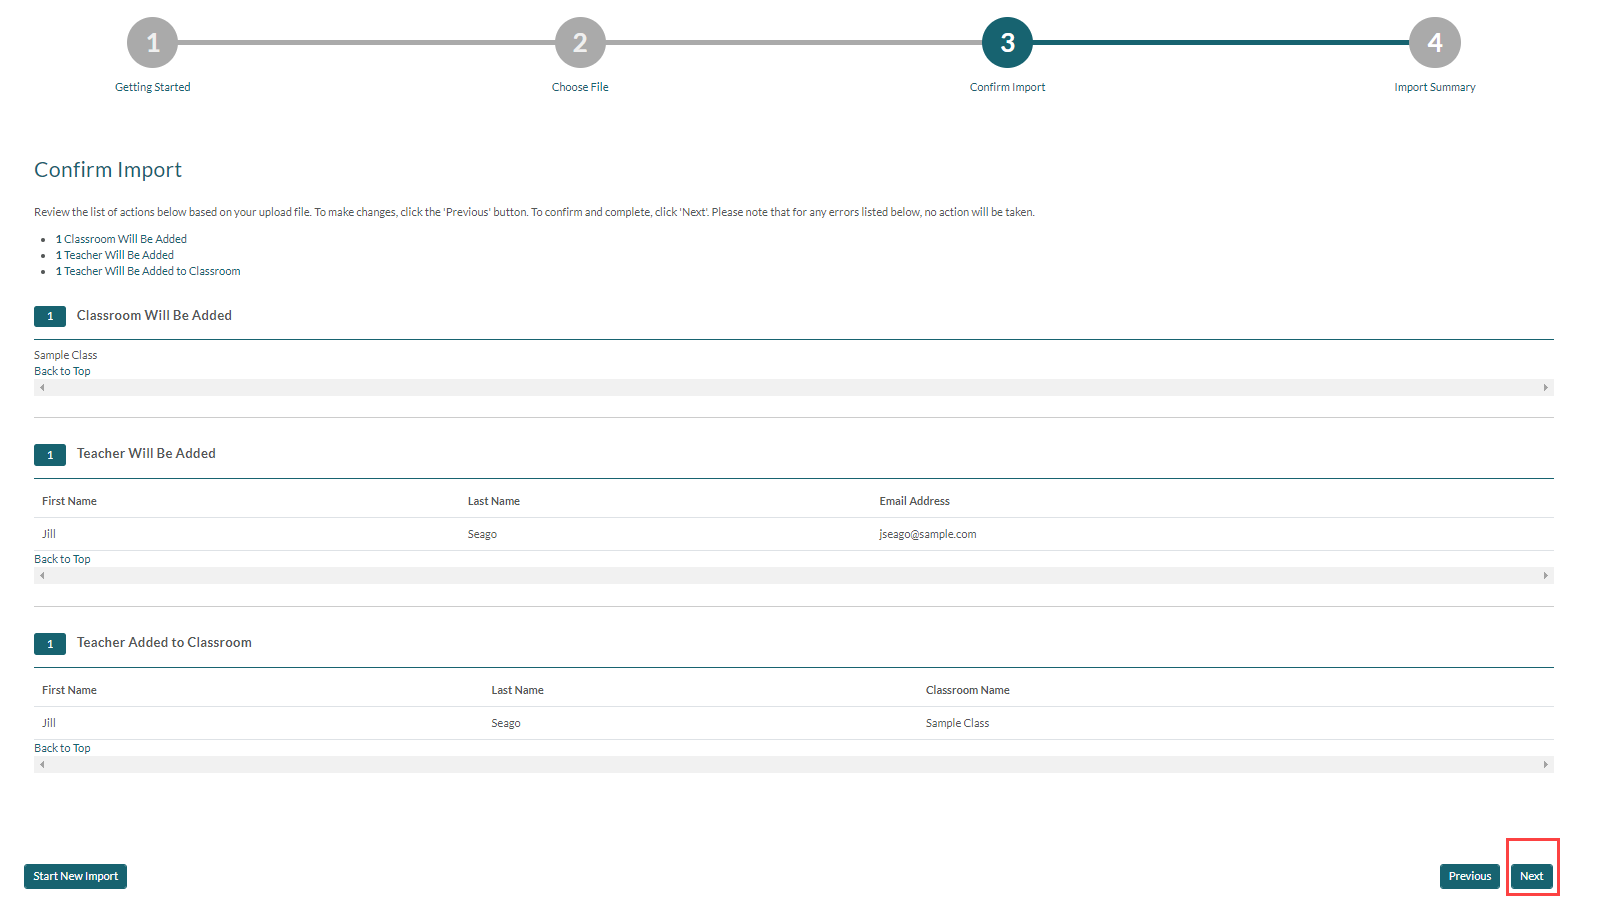Viewport: 1615px width, 922px height.
Task: Click the count badge beside Teacher Added to Classroom
Action: [50, 644]
